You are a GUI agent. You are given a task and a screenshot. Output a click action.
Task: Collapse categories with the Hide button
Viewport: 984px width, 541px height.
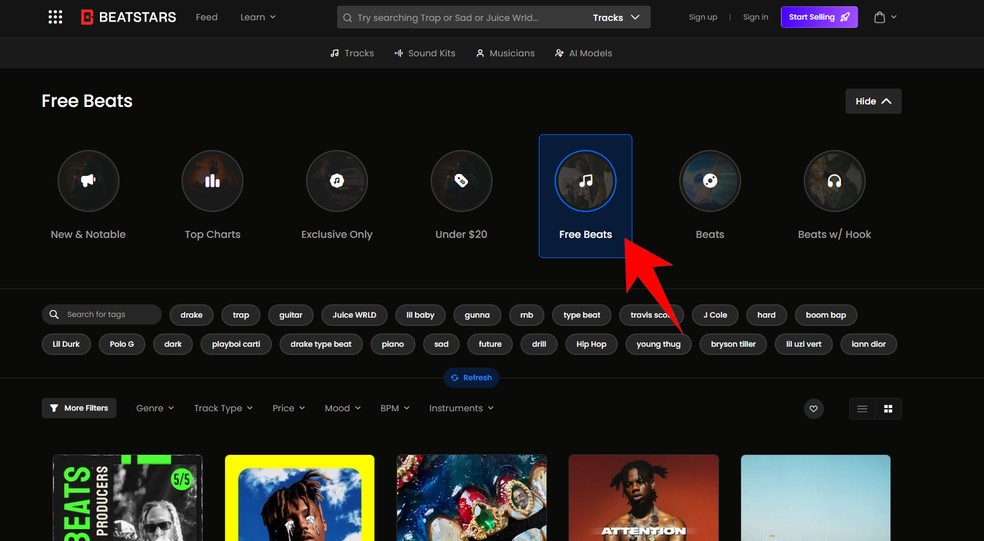coord(873,101)
